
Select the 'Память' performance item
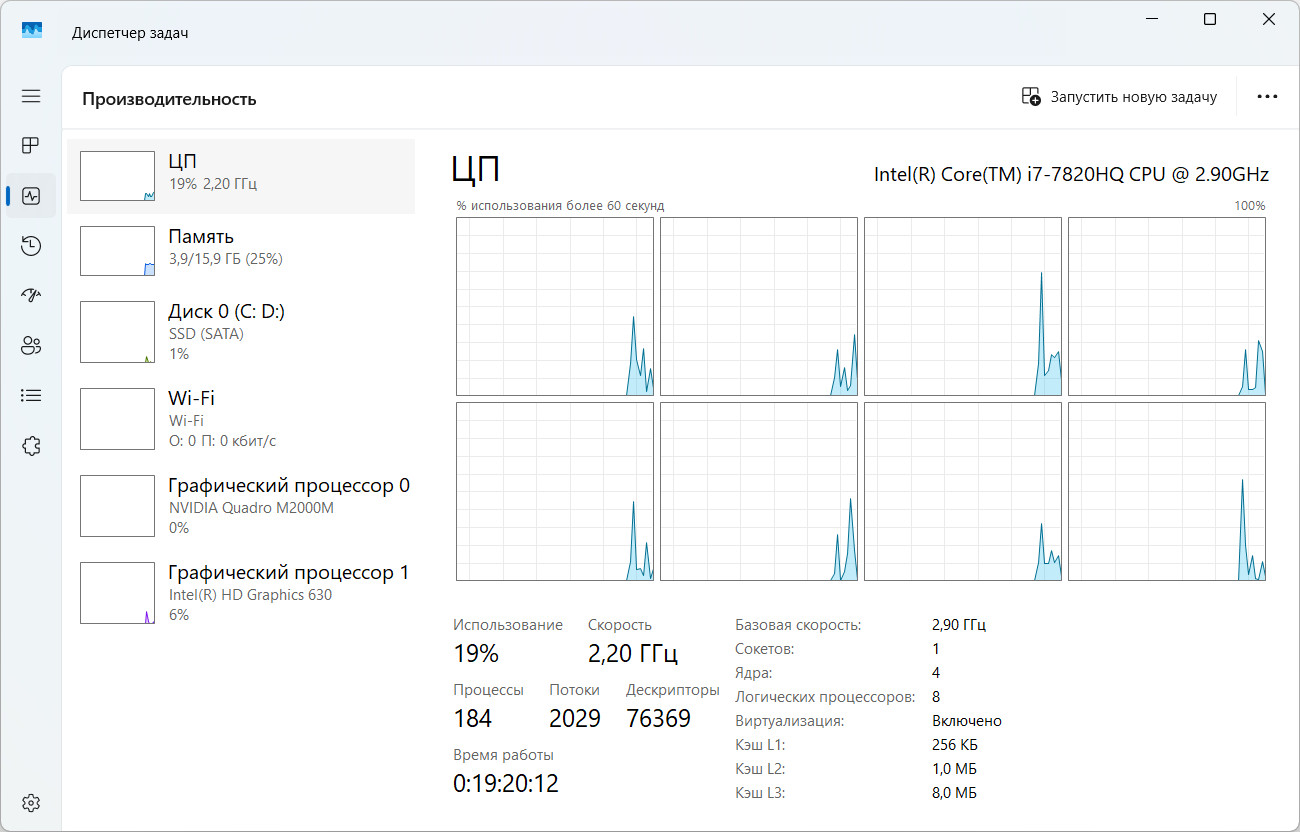pos(241,251)
